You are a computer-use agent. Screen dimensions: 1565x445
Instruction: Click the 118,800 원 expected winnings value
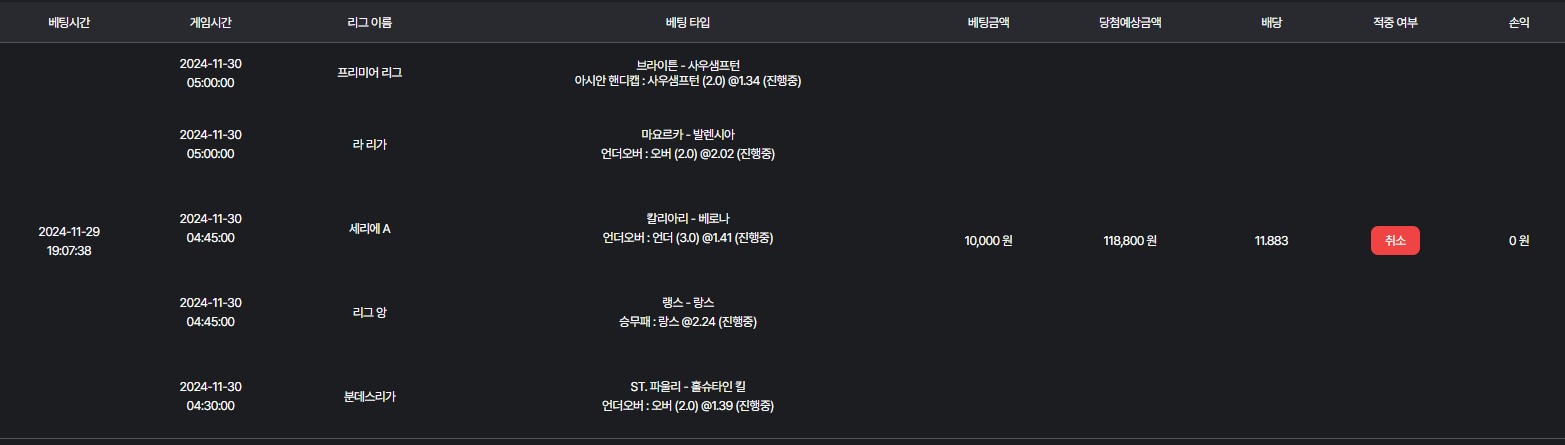(1129, 241)
